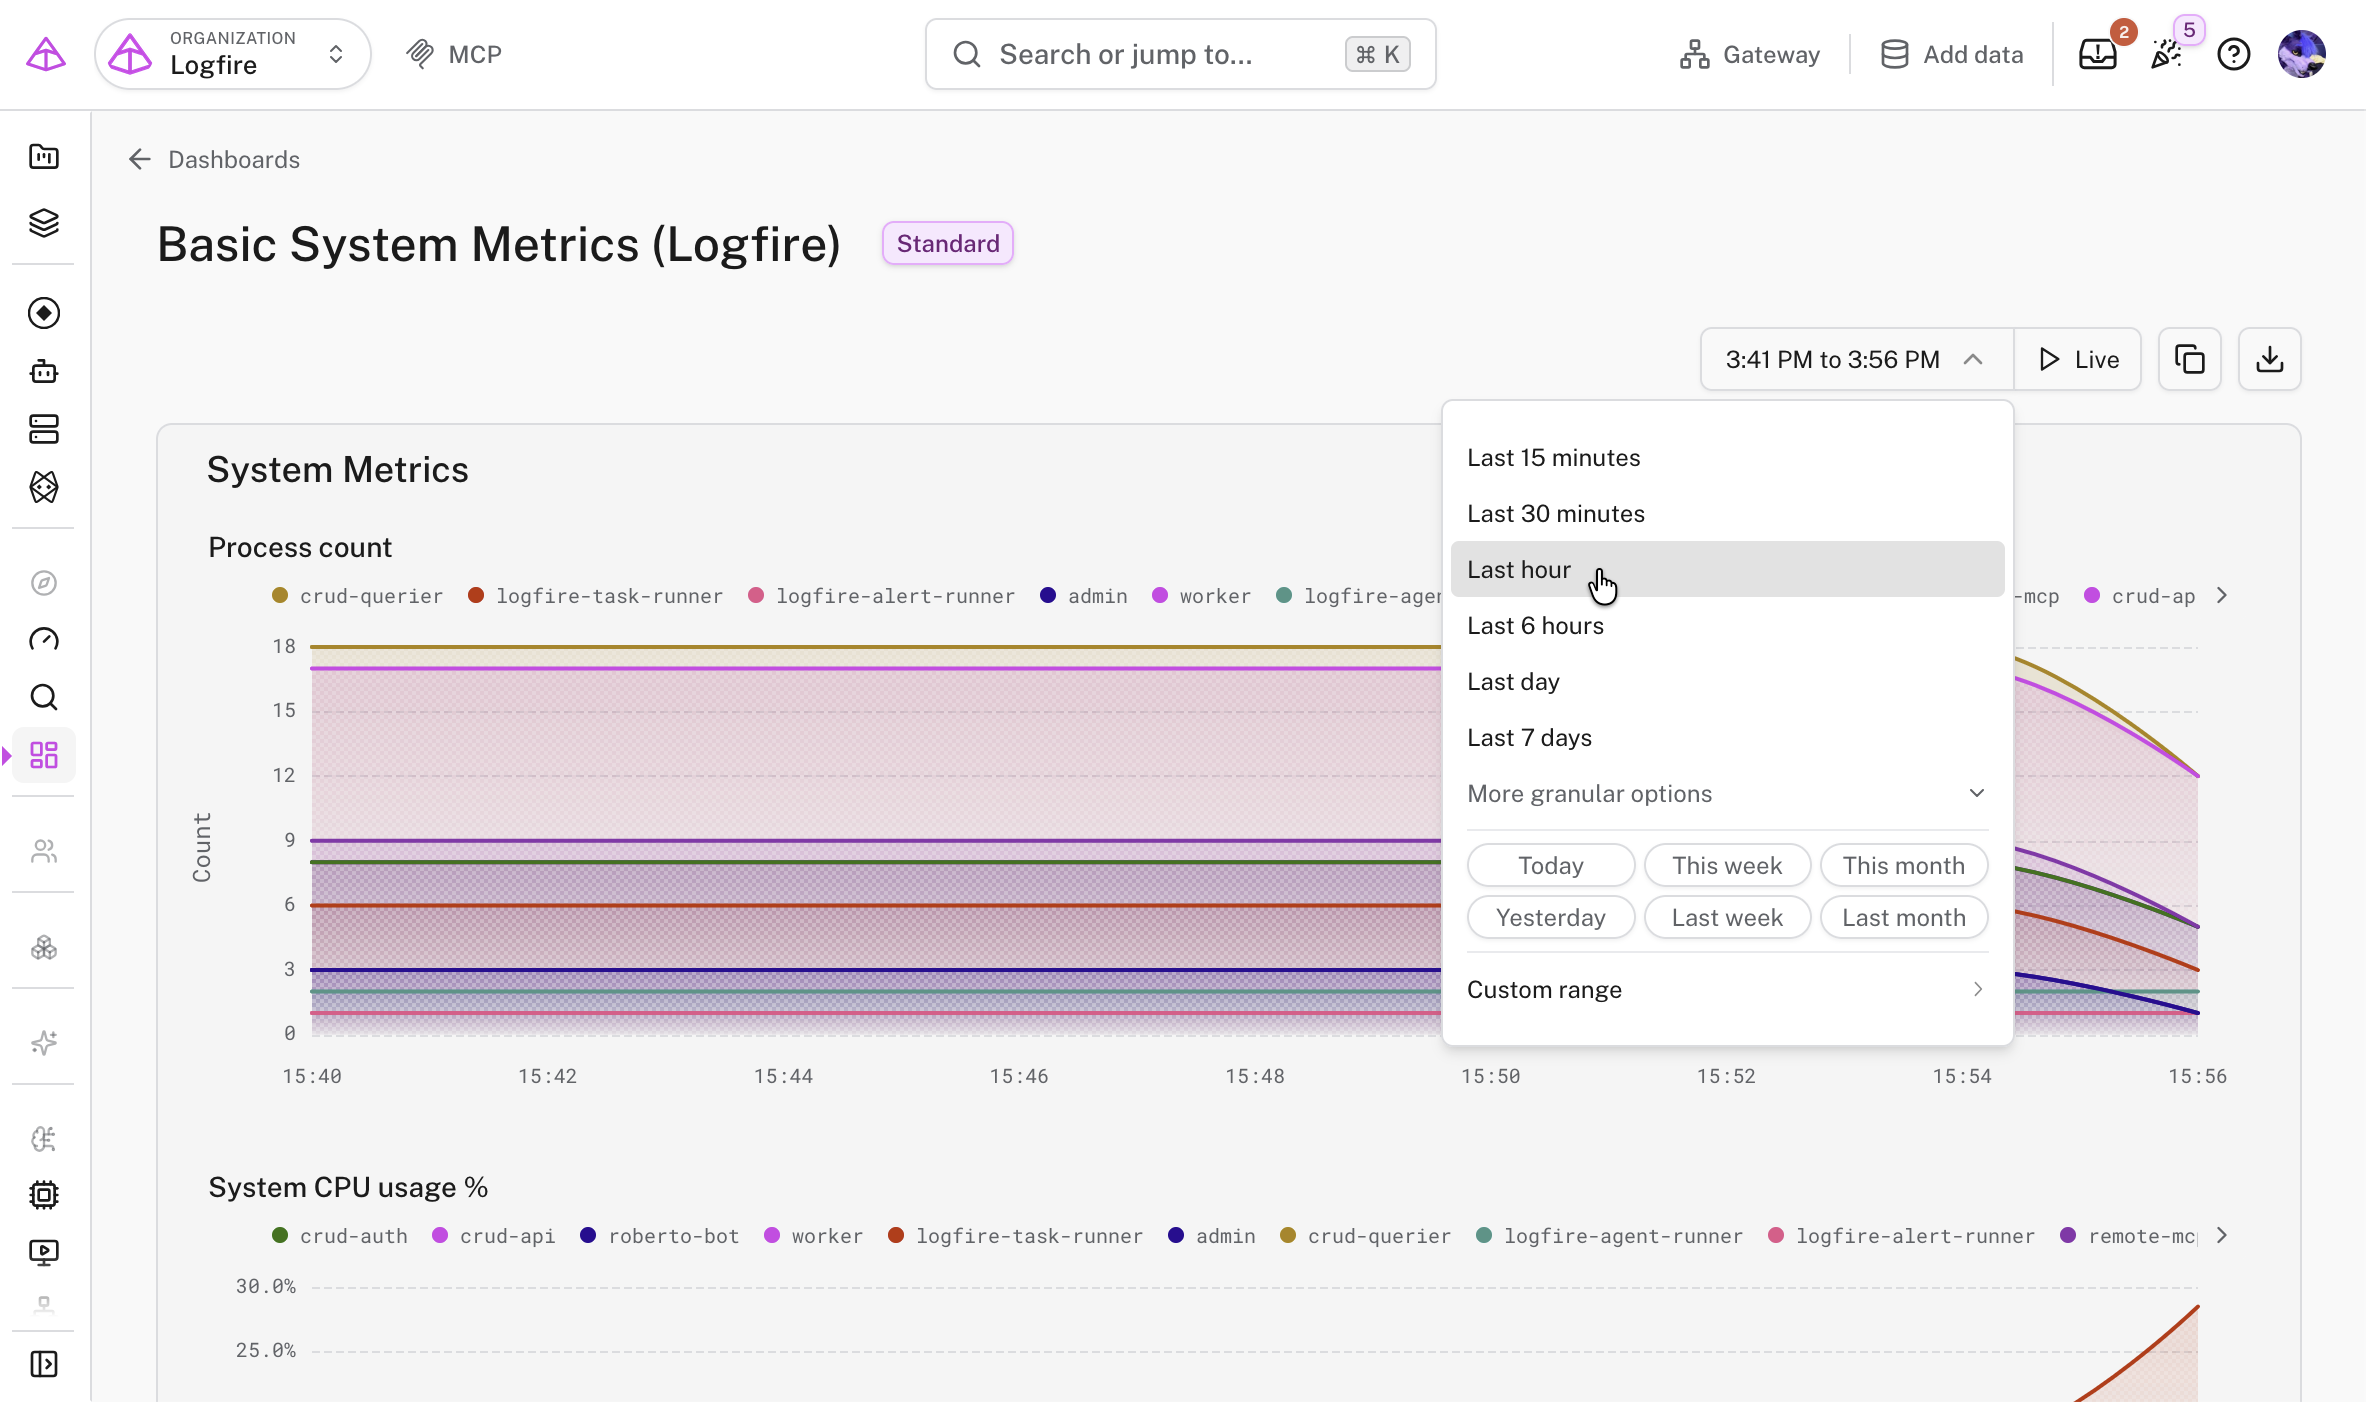Viewport: 2366px width, 1402px height.
Task: Open the robot agent icon in sidebar
Action: [x=44, y=371]
